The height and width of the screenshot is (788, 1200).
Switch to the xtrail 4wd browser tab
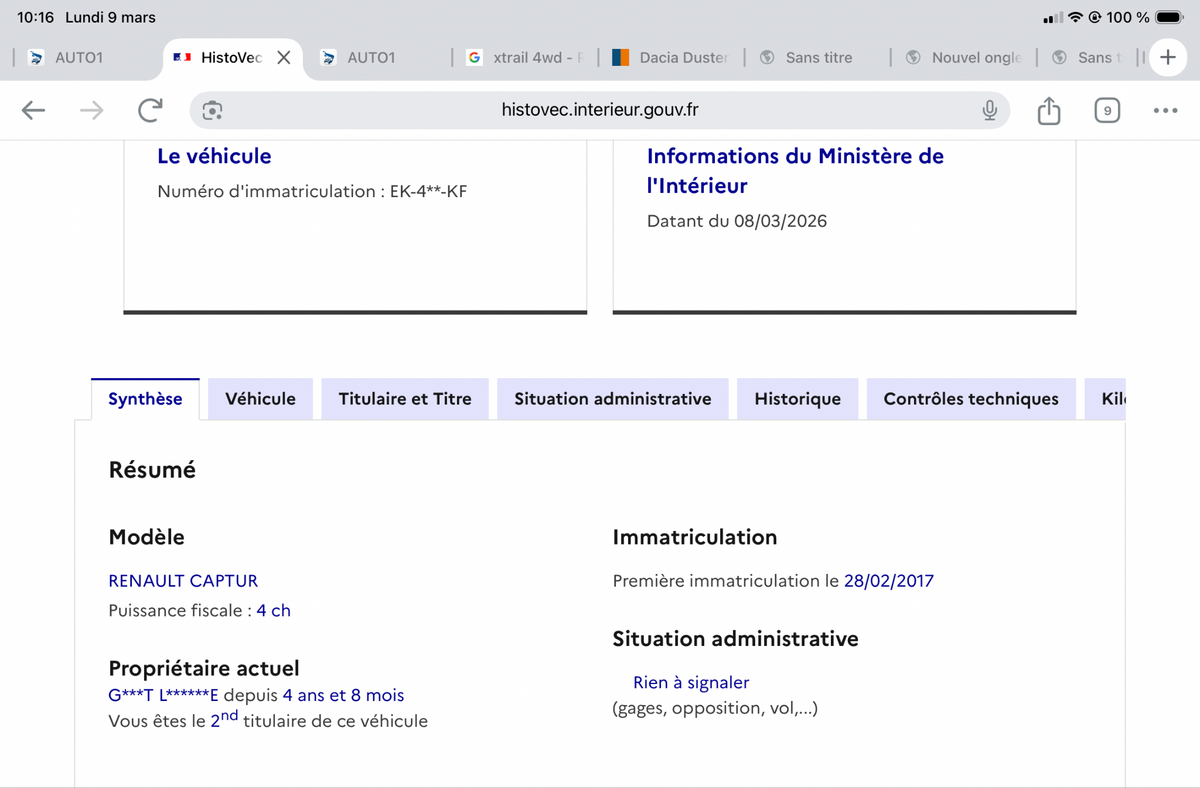(528, 58)
